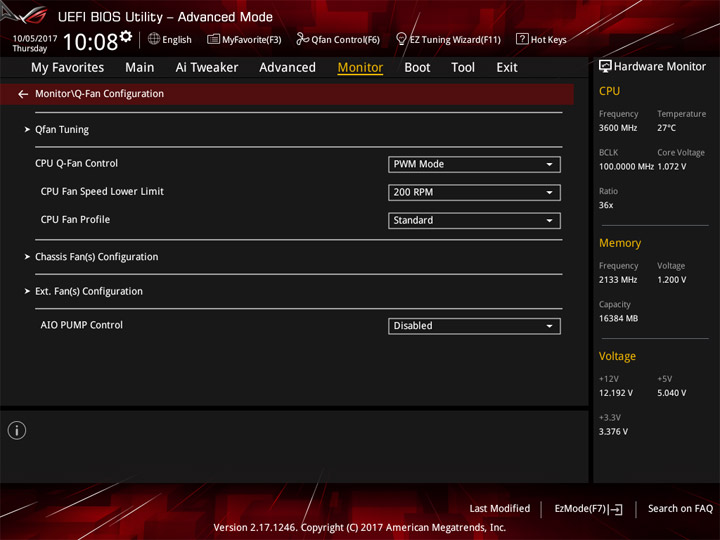The width and height of the screenshot is (720, 540).
Task: Click the AIO PUMP Control label
Action: [x=82, y=325]
